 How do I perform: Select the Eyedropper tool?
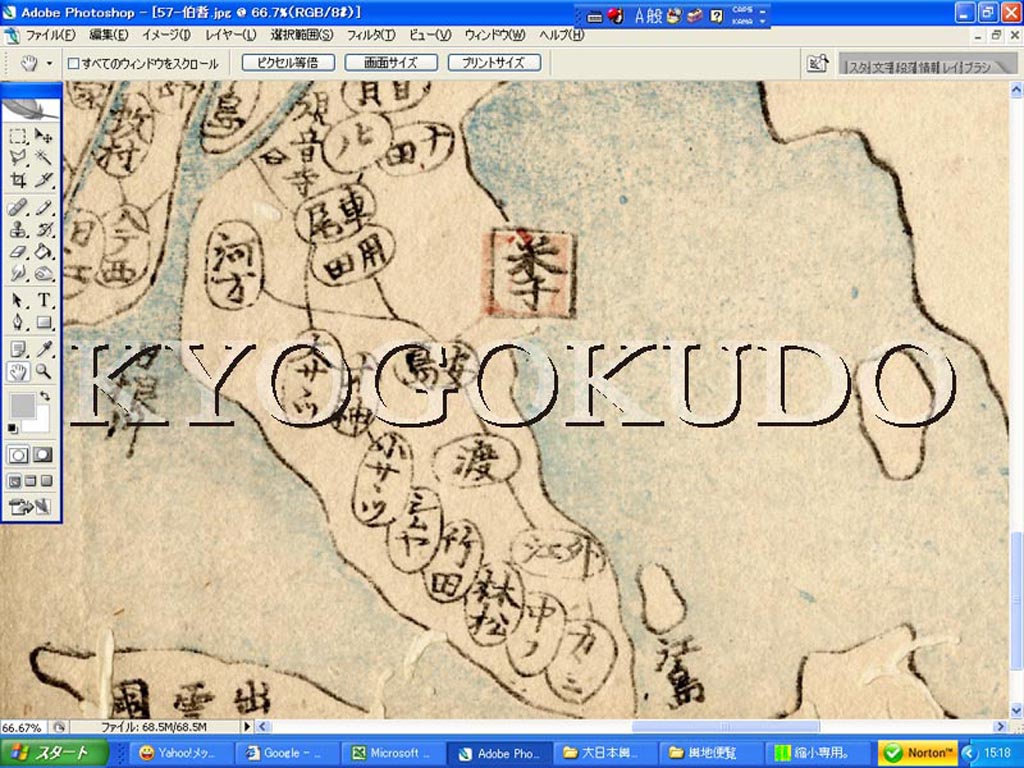43,349
